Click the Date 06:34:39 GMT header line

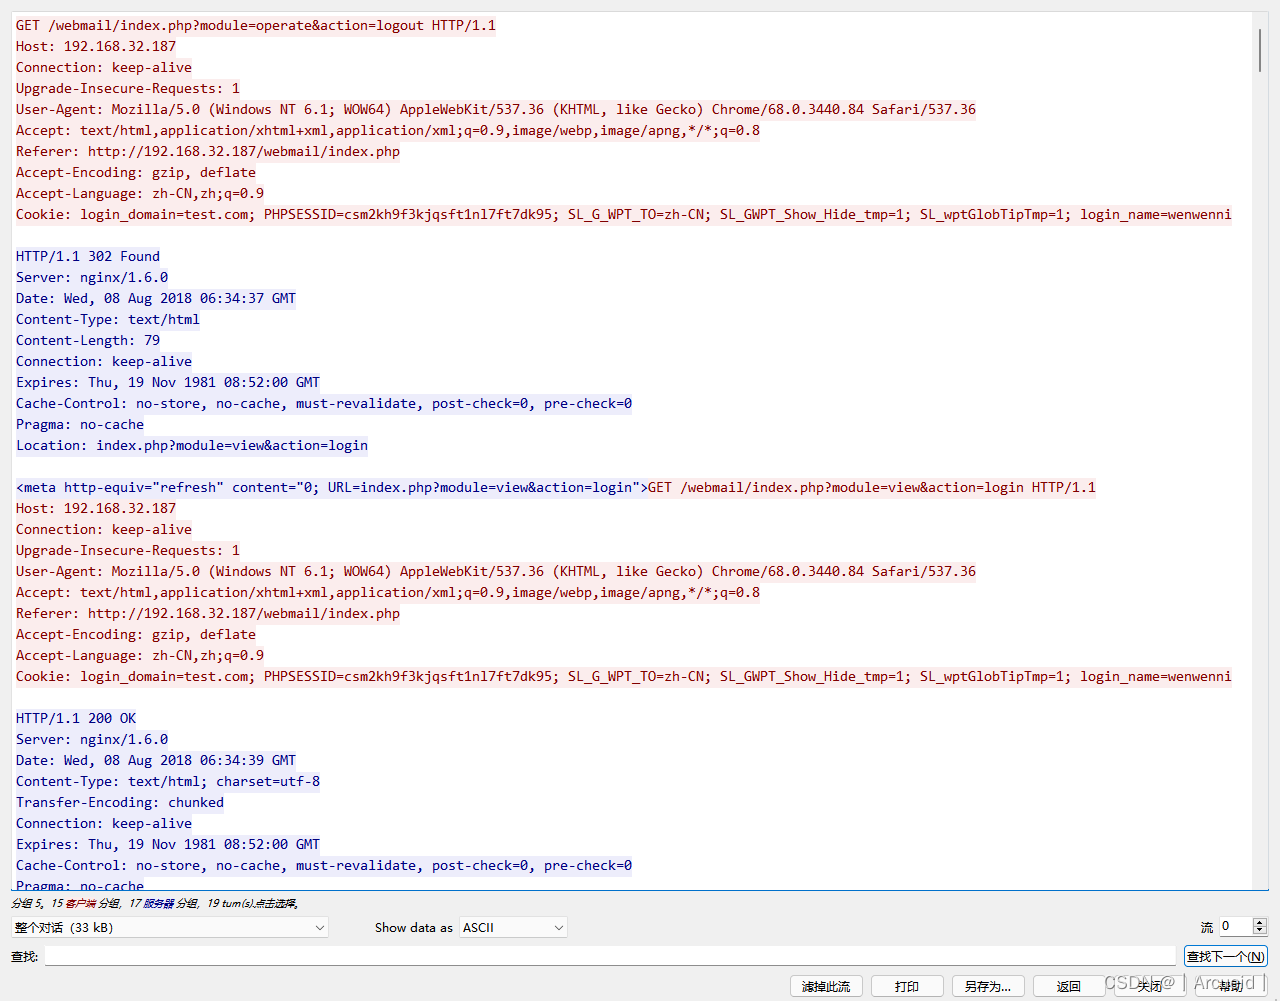tap(156, 760)
